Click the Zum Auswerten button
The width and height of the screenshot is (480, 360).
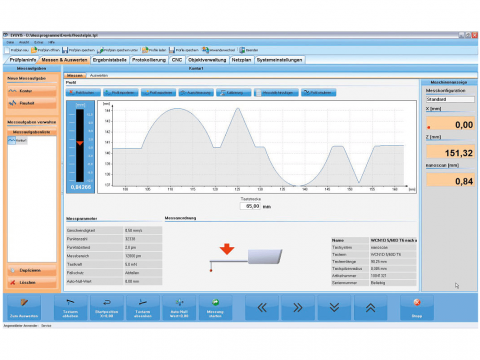[24, 308]
